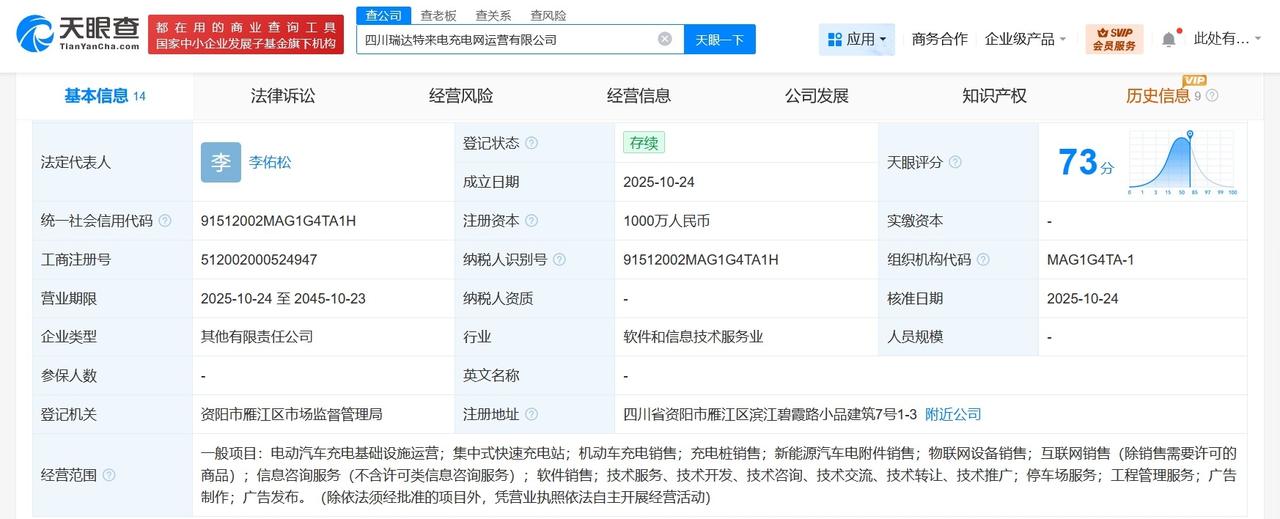Click the 人员规模 label
The width and height of the screenshot is (1280, 519).
click(915, 337)
